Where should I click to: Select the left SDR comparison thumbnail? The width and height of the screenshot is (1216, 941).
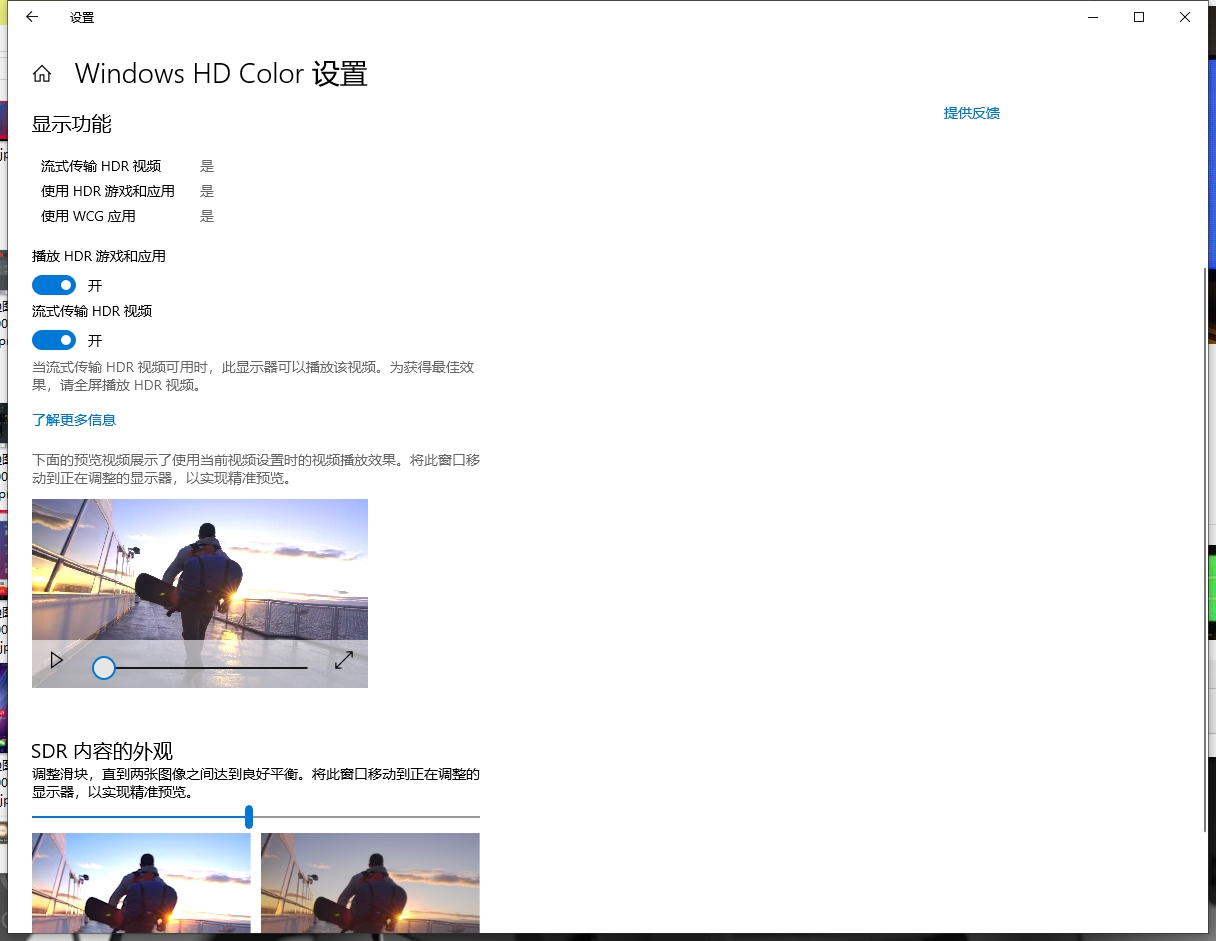pyautogui.click(x=141, y=885)
